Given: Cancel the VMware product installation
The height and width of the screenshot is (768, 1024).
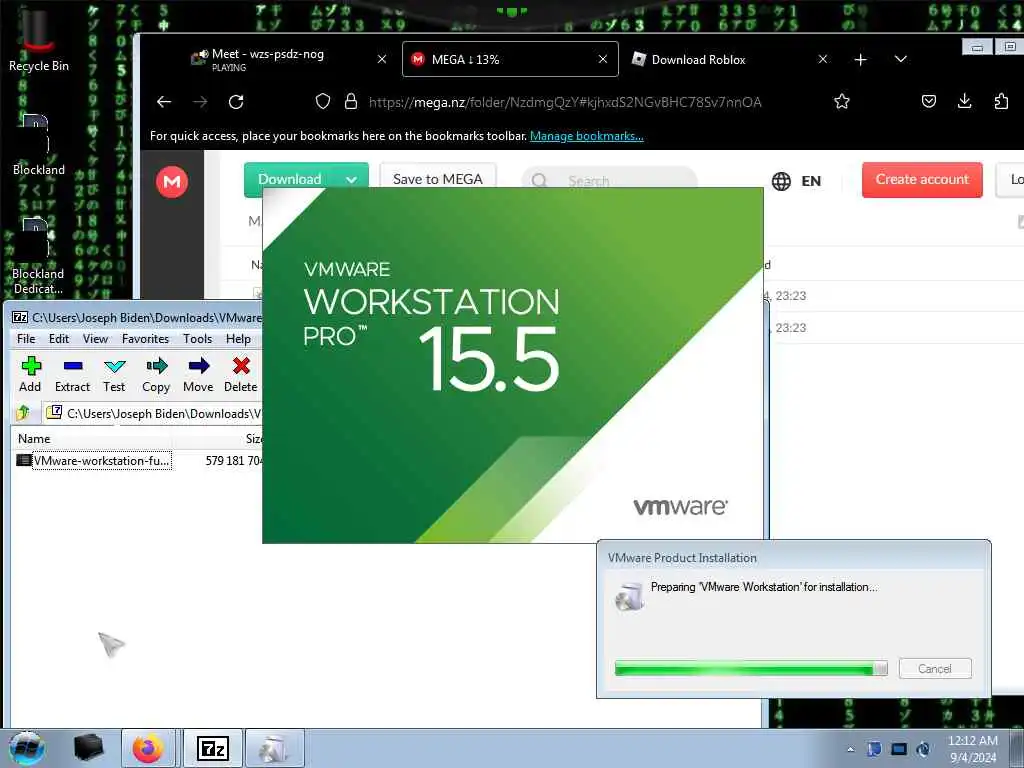Looking at the screenshot, I should click(935, 669).
